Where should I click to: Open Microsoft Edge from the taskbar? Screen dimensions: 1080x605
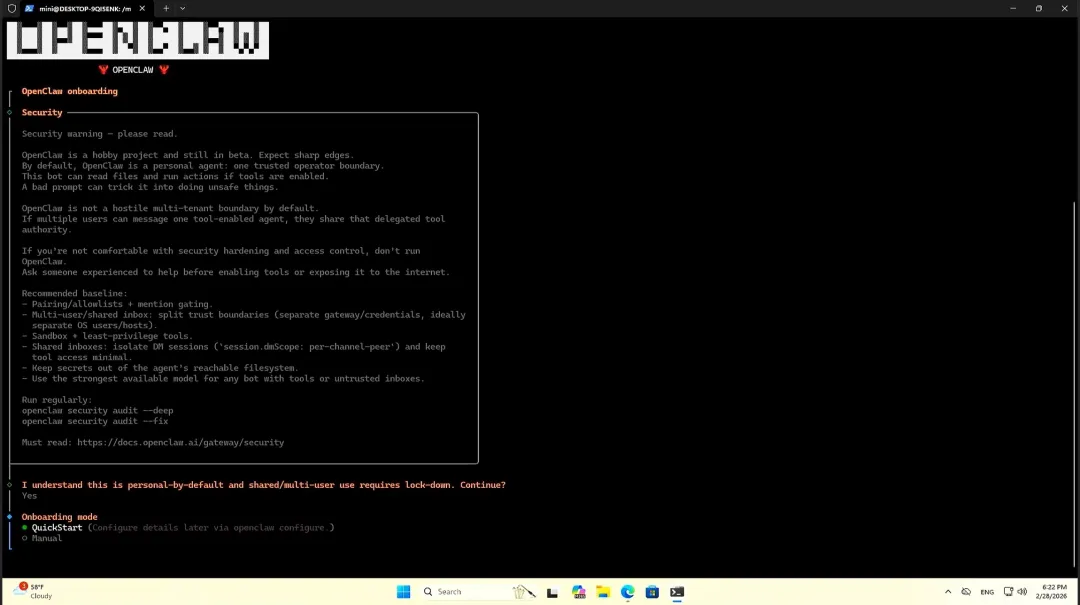click(627, 592)
